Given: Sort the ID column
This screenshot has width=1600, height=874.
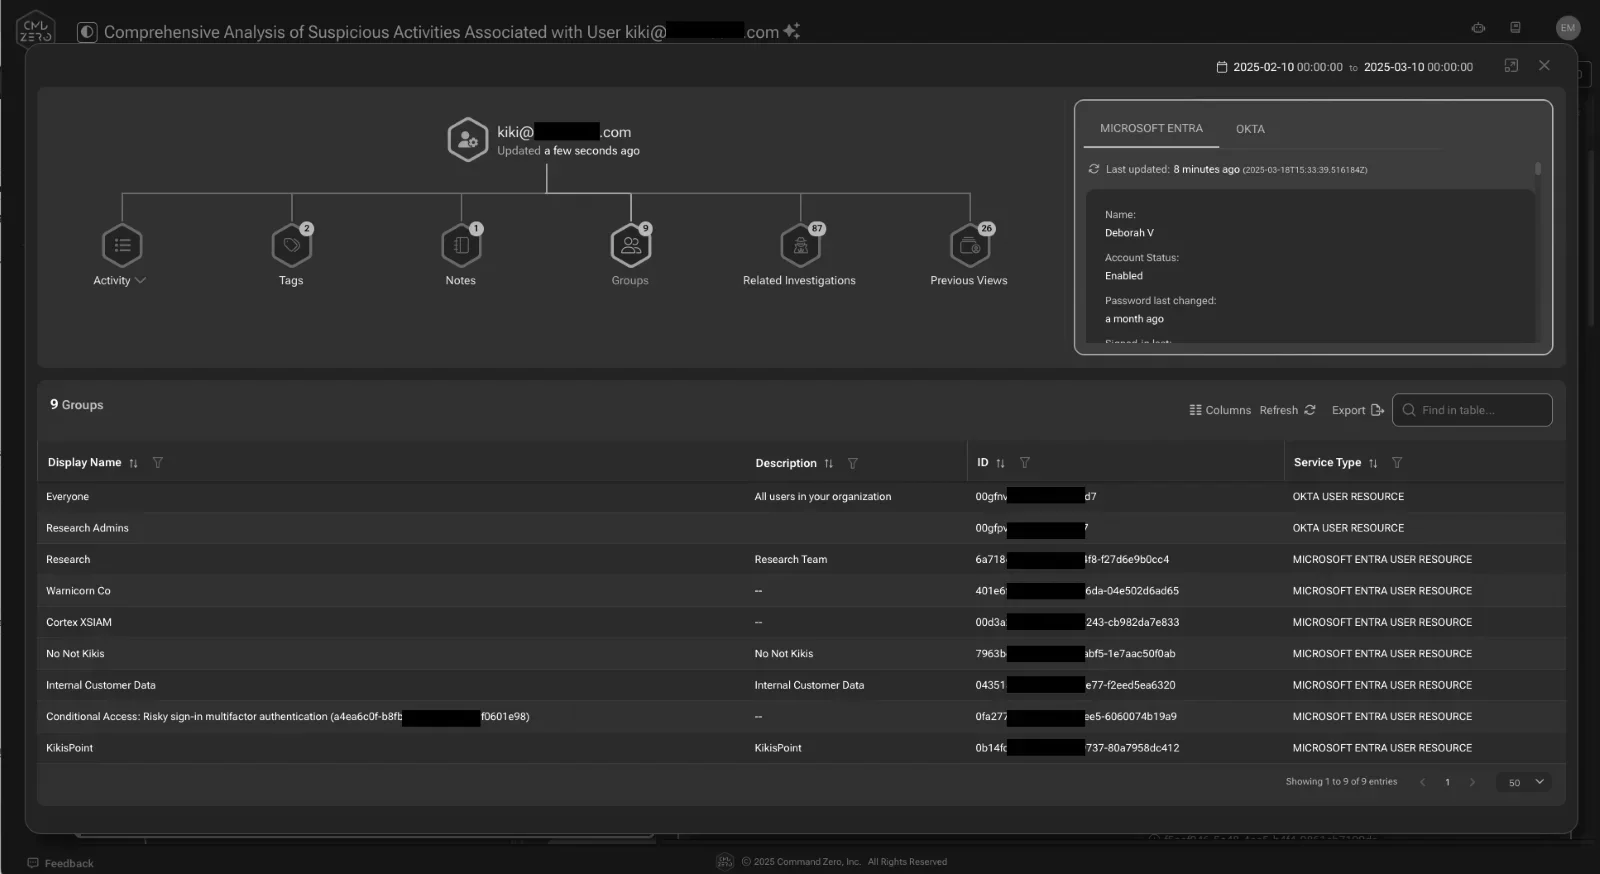Looking at the screenshot, I should pos(1000,463).
